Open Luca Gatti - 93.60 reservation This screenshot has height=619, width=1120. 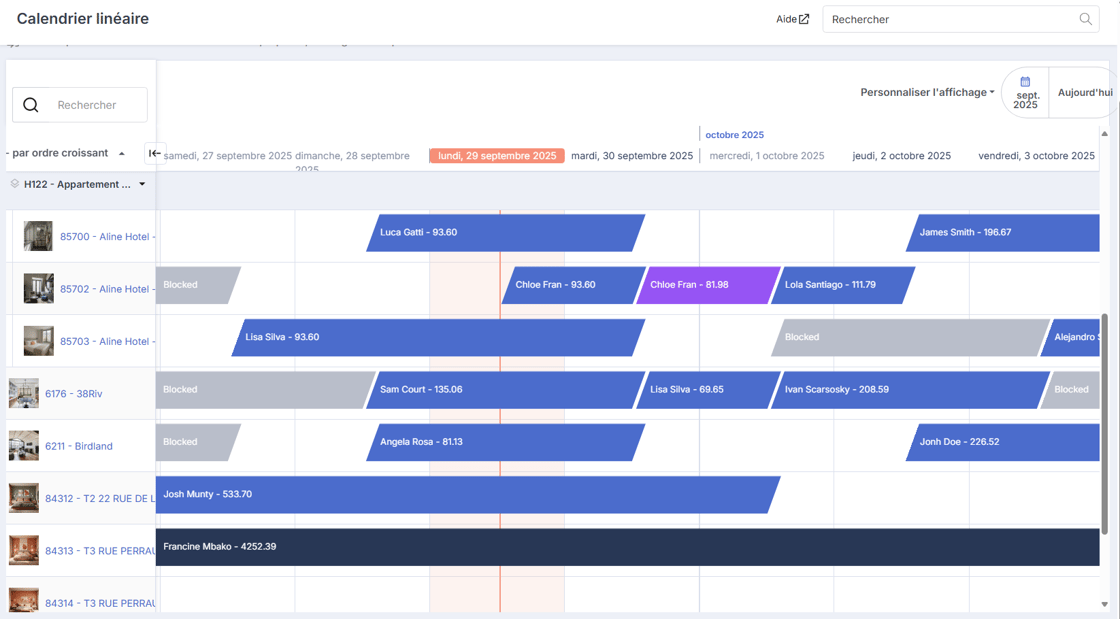coord(506,233)
